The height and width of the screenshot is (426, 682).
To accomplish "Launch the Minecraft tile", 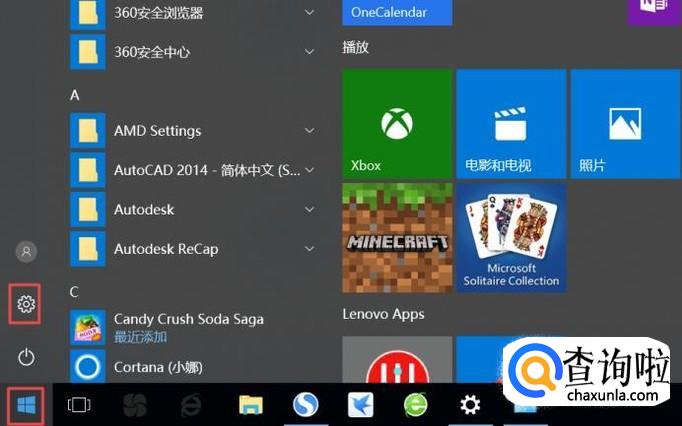I will (x=397, y=237).
